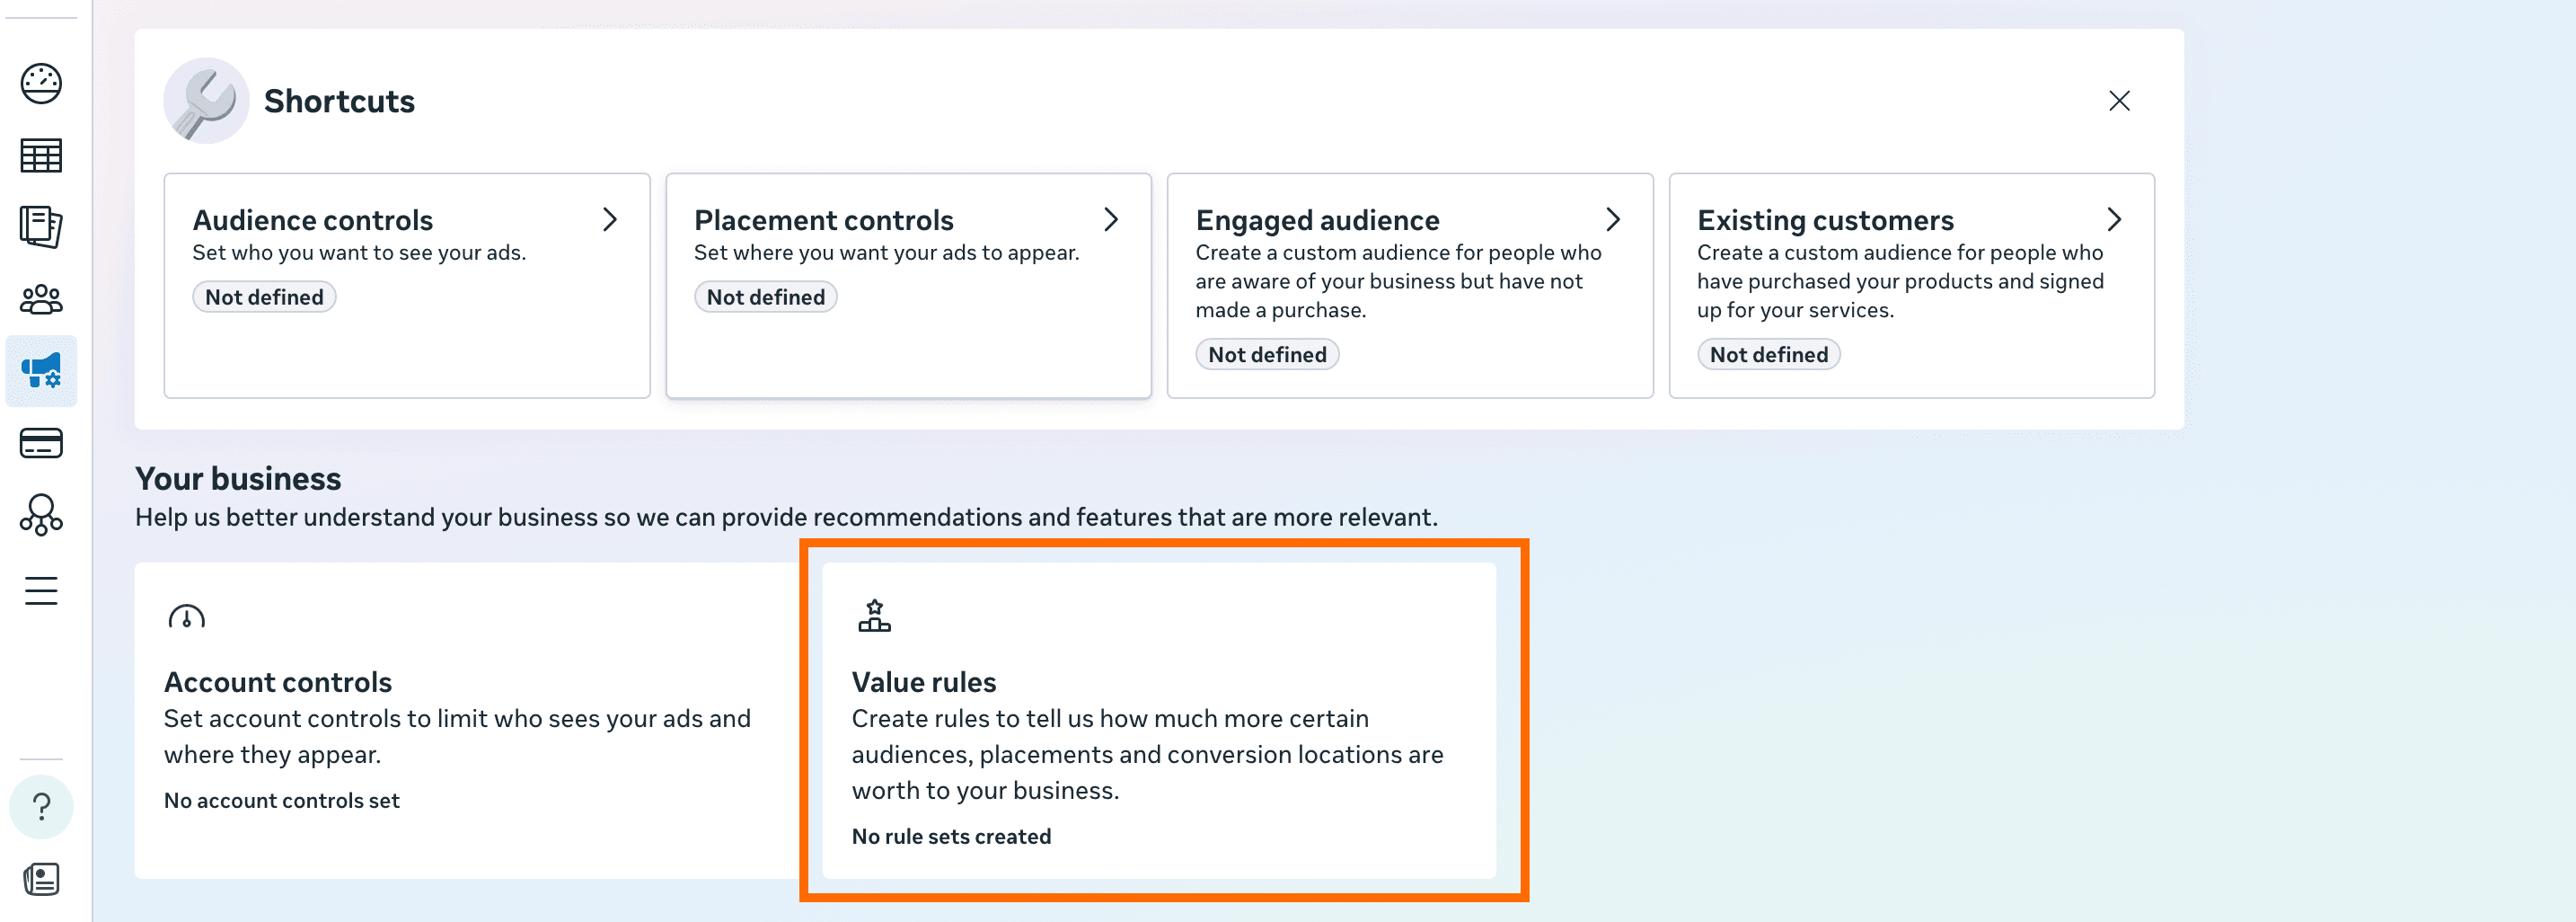Click the events manager nodes icon
2576x922 pixels.
41,515
